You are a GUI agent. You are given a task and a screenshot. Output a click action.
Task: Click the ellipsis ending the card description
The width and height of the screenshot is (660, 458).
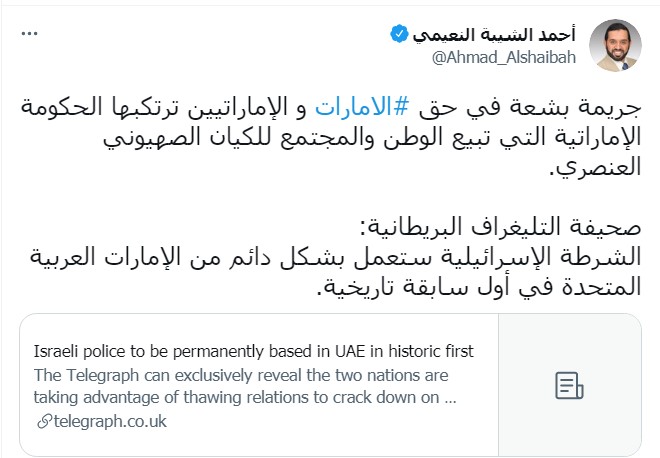point(450,397)
